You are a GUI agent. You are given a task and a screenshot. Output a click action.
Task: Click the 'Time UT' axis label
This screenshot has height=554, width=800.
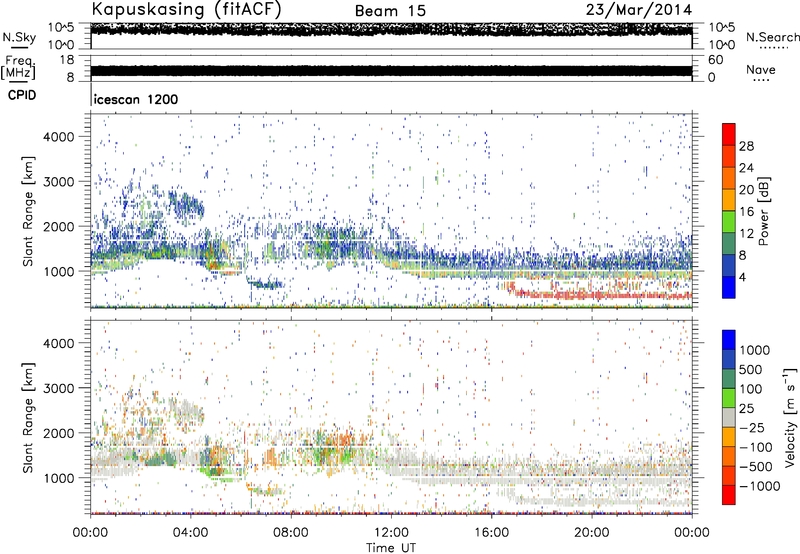[x=391, y=548]
